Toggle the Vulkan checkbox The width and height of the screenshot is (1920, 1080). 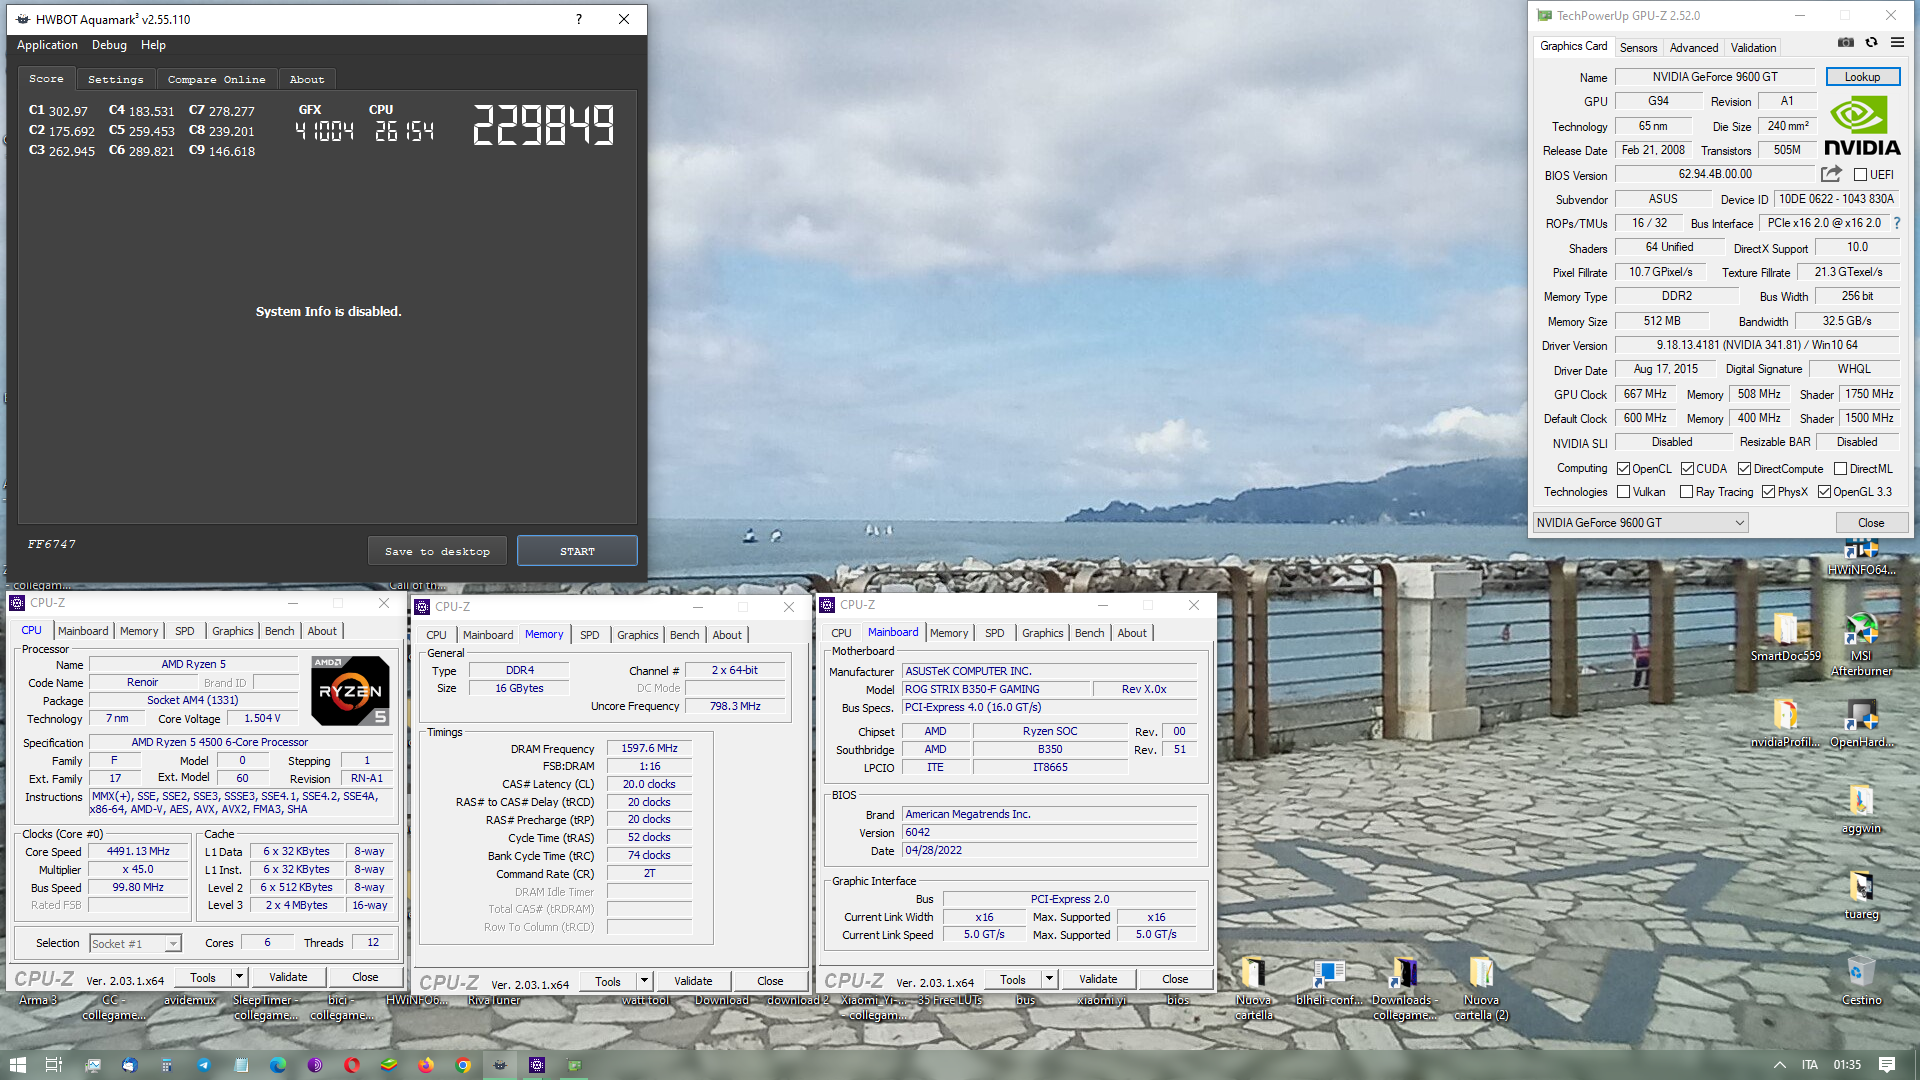tap(1624, 492)
